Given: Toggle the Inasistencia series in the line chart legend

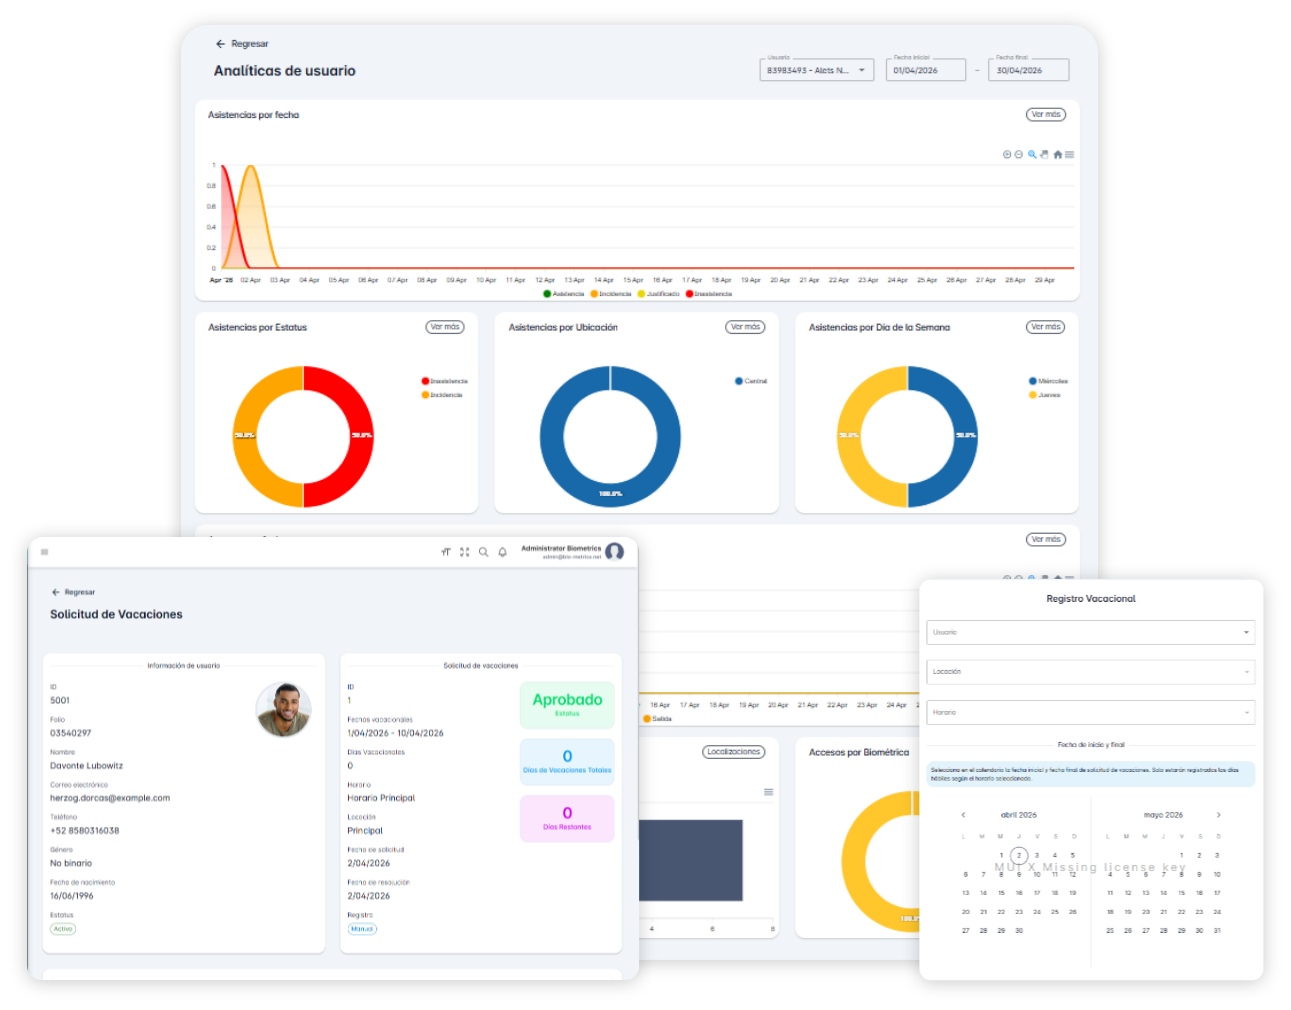Looking at the screenshot, I should pos(709,294).
